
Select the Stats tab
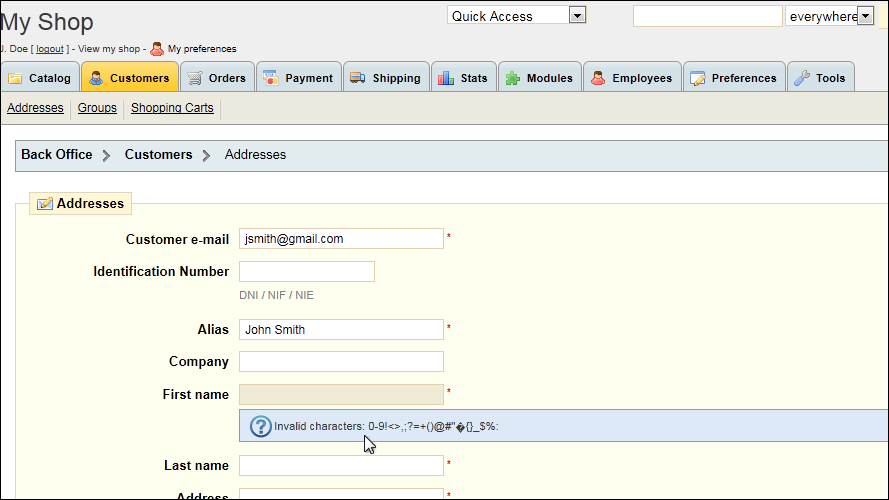tap(464, 77)
